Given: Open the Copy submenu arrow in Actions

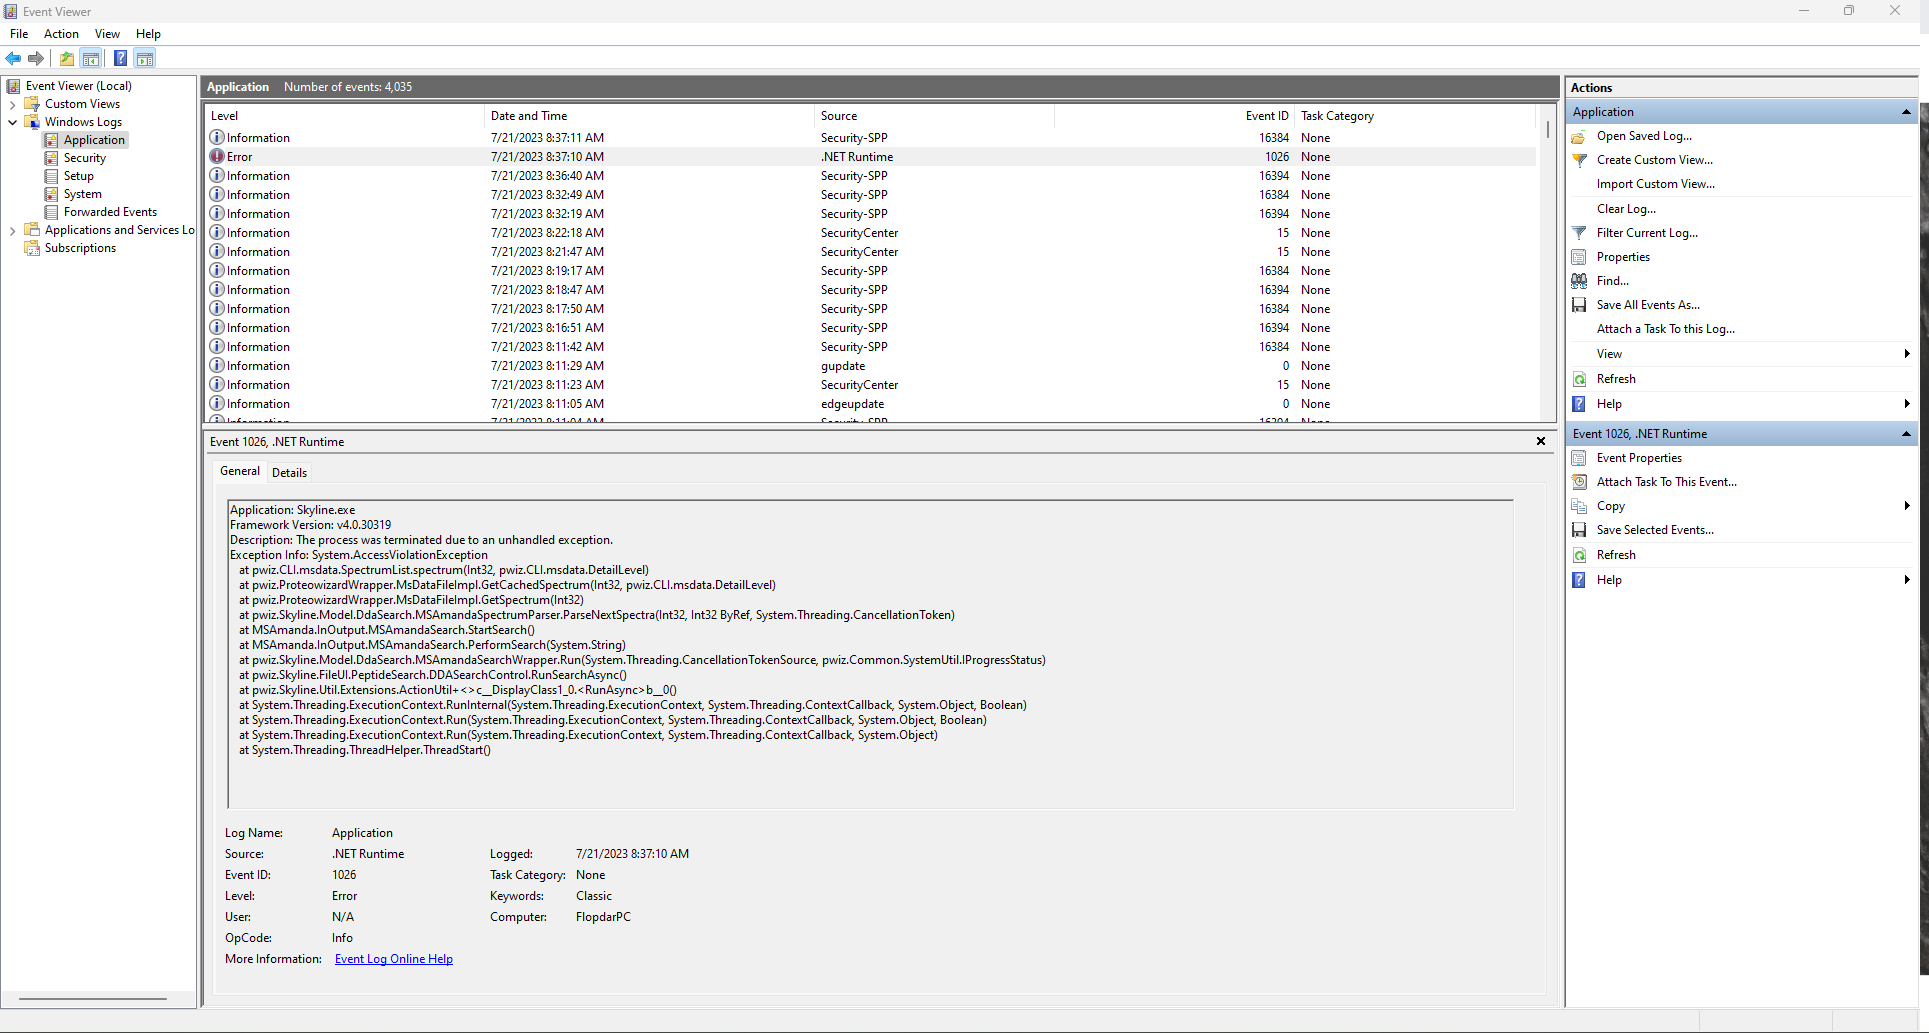Looking at the screenshot, I should [1906, 506].
